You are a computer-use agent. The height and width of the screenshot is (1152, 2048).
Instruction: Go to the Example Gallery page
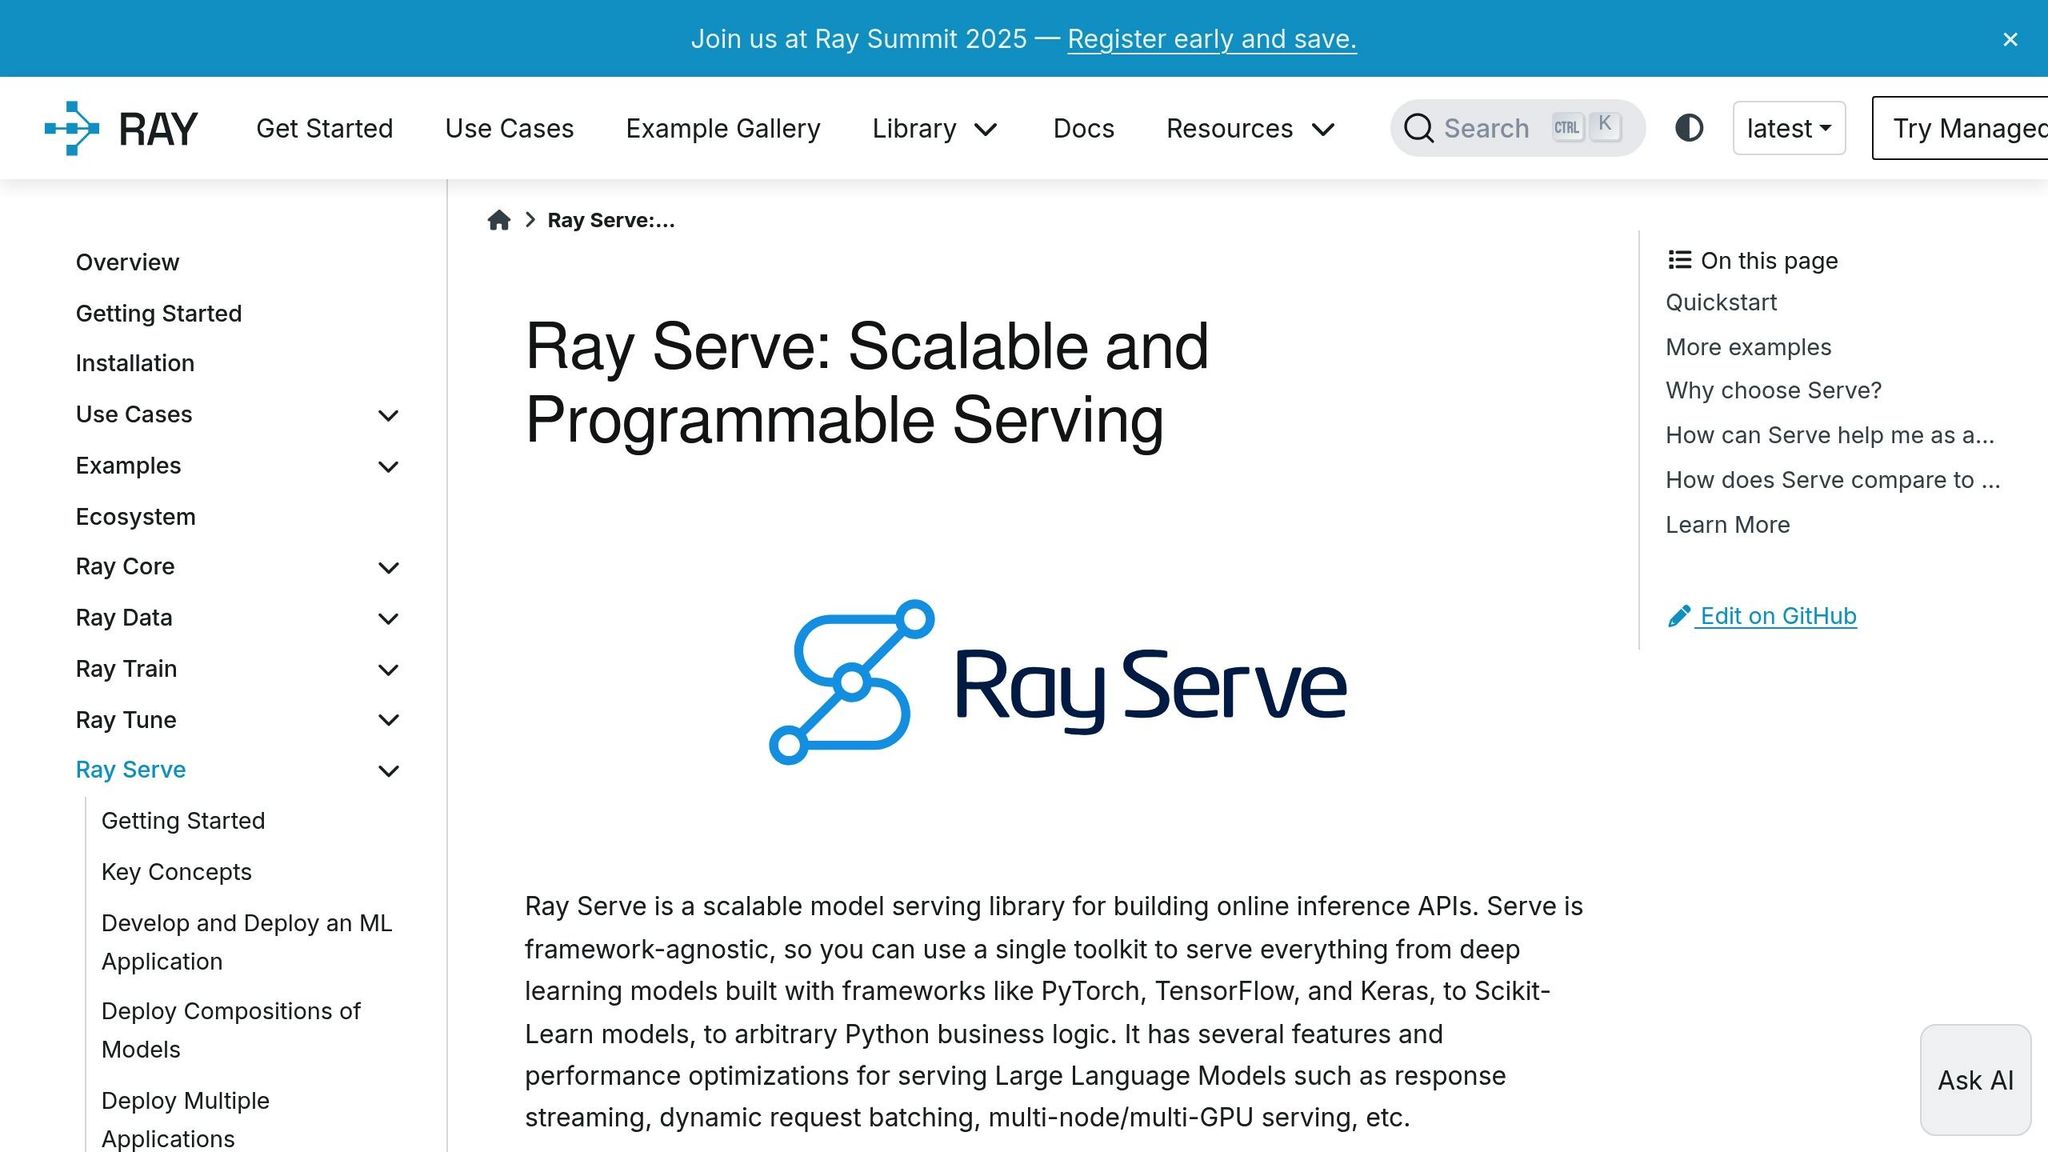(x=723, y=128)
